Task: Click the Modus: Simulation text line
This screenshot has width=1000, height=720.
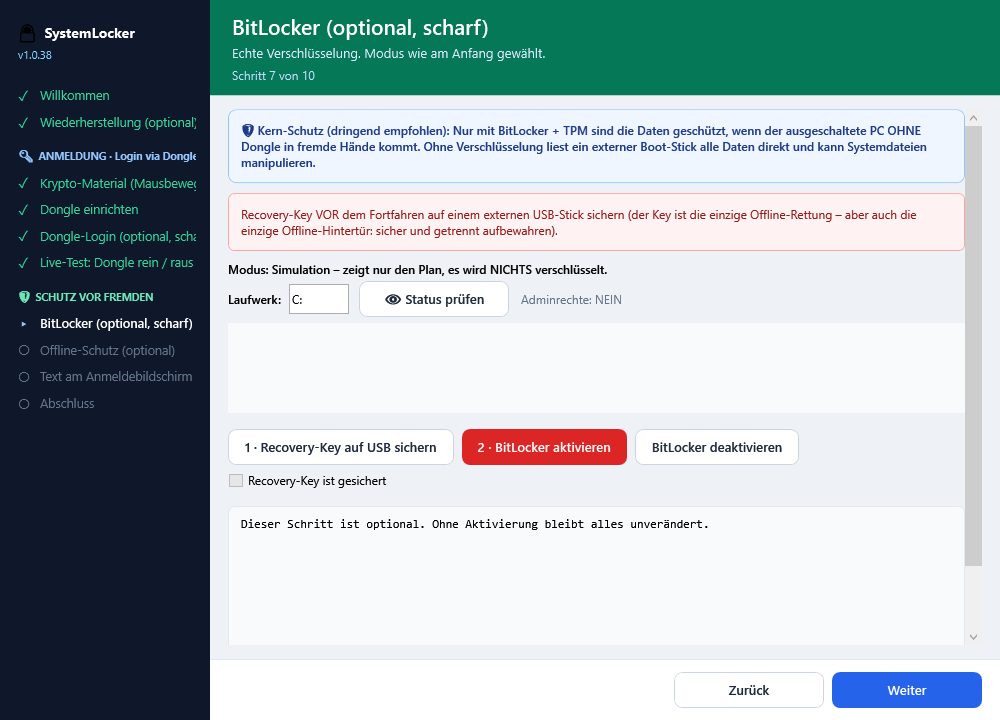Action: tap(418, 270)
